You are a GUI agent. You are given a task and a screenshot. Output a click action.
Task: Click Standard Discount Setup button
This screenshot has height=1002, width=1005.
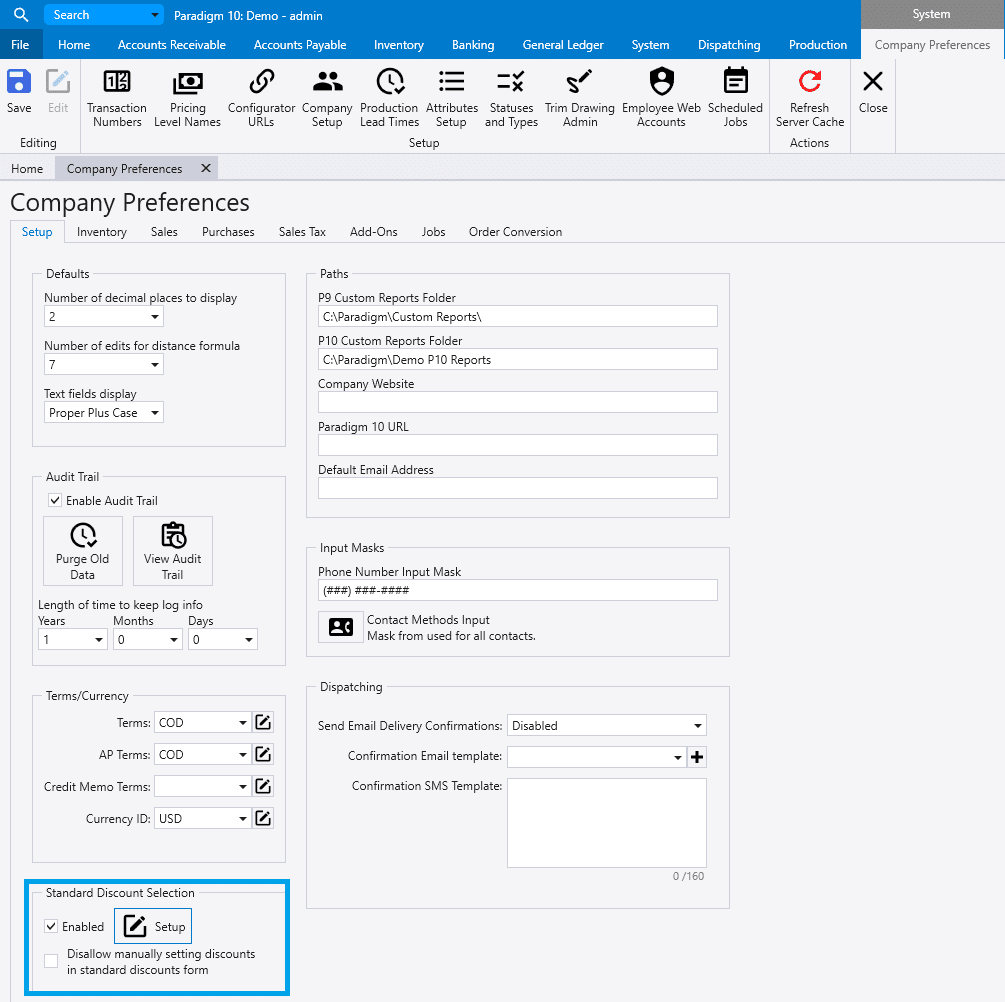[x=153, y=926]
